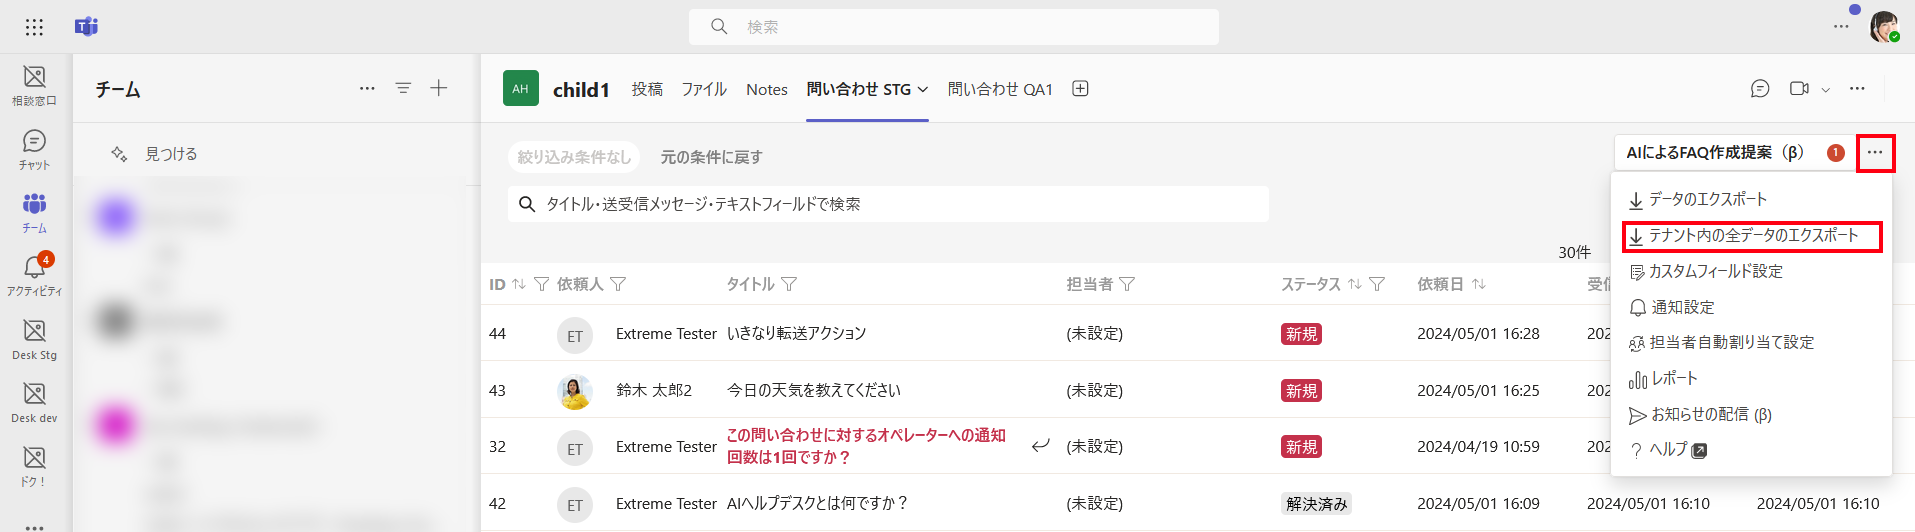Switch to the Notes tab
The image size is (1915, 532).
pyautogui.click(x=767, y=89)
